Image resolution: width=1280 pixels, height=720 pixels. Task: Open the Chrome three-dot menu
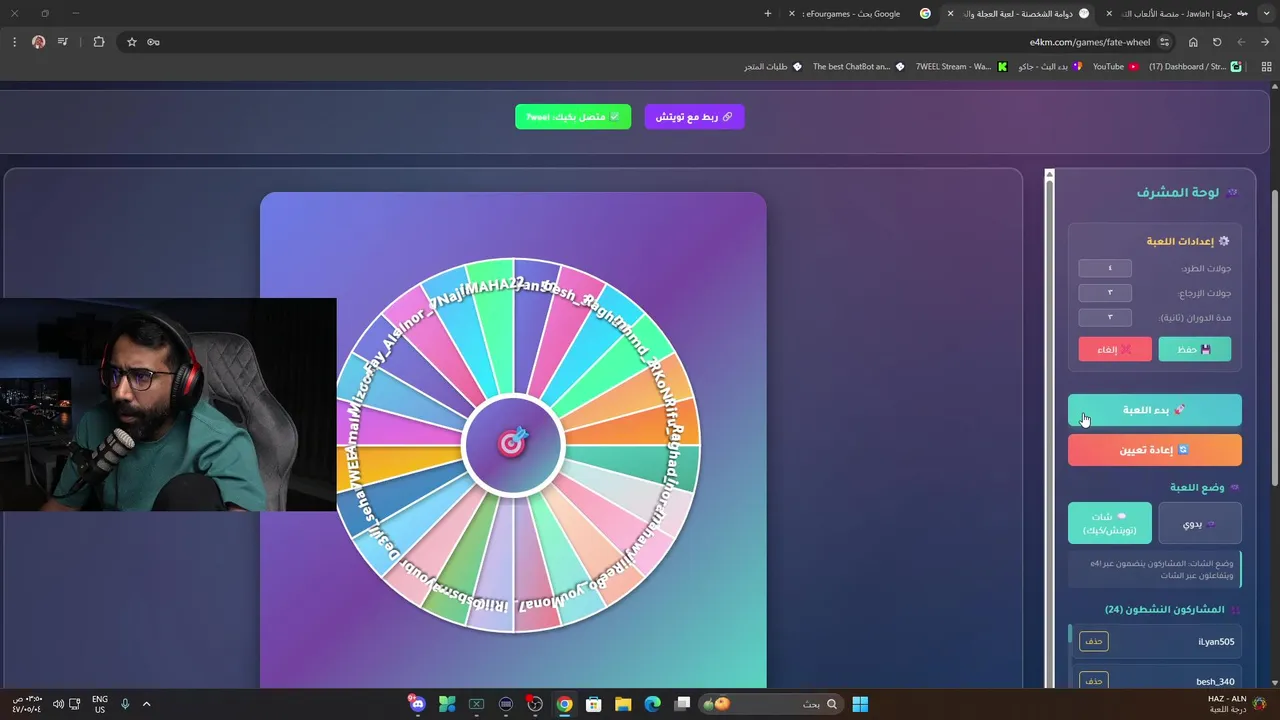pos(14,42)
